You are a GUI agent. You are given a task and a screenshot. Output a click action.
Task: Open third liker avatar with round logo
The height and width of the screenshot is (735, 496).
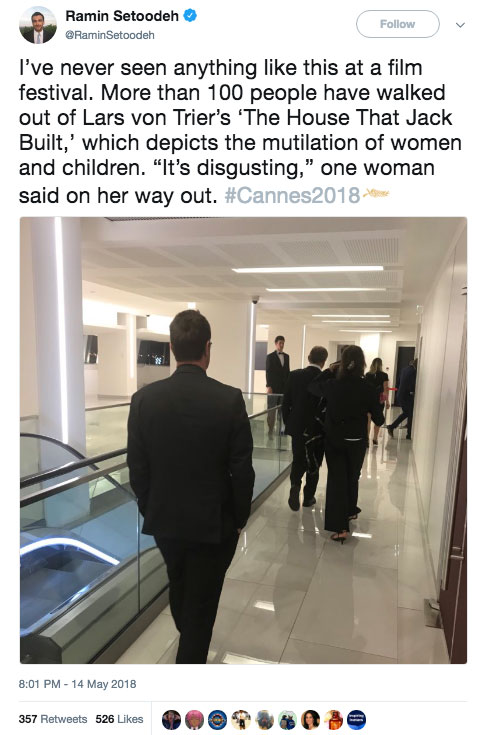218,720
